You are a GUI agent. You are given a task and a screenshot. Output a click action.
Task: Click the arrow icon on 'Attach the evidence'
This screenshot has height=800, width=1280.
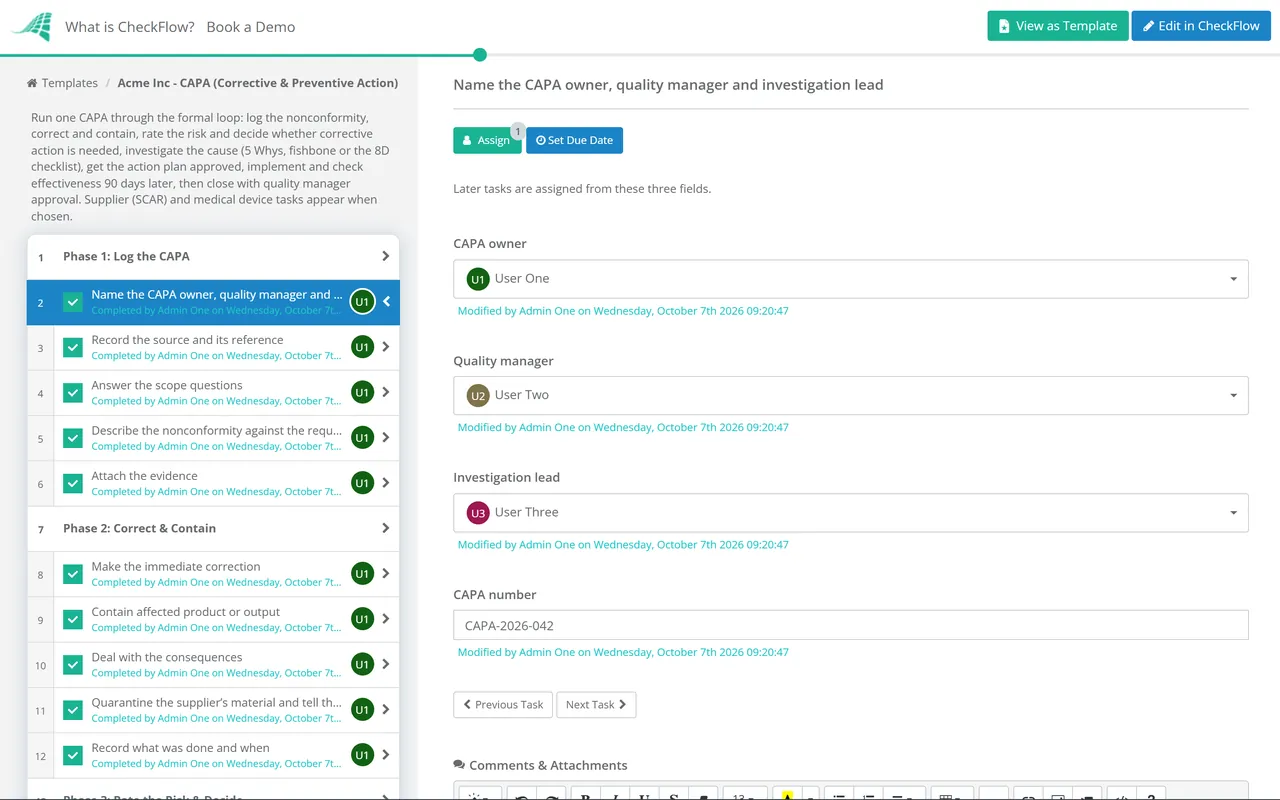[386, 483]
